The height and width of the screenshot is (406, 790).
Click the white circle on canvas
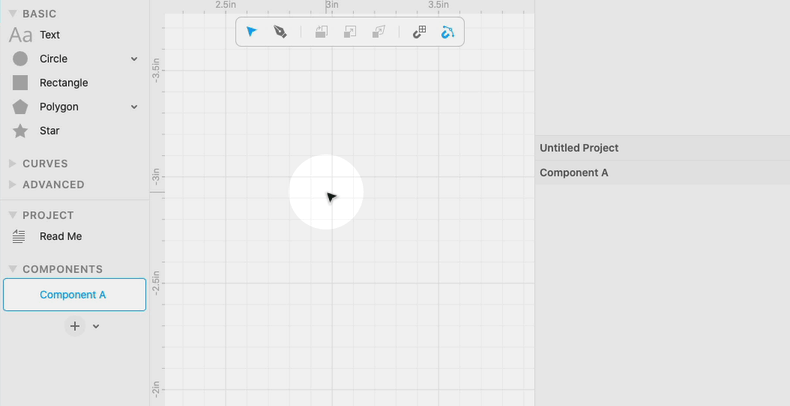326,192
